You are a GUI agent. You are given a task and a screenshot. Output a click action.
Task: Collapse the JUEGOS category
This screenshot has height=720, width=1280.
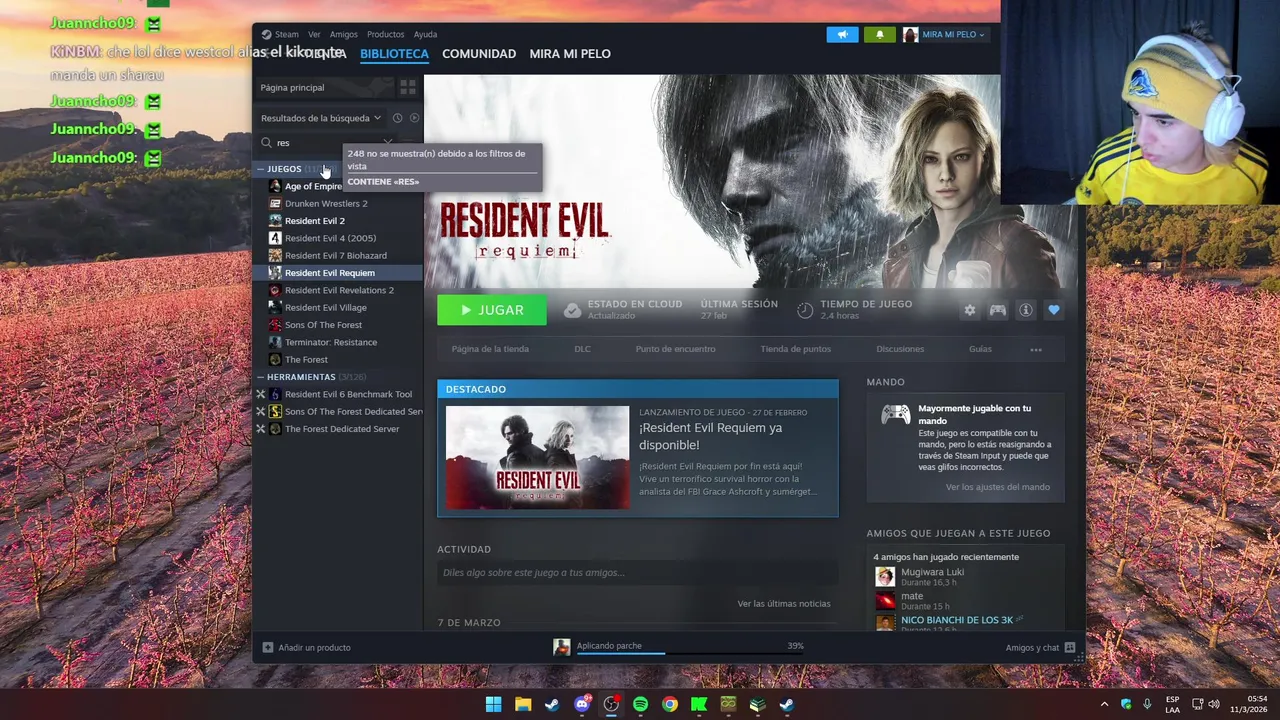[260, 169]
